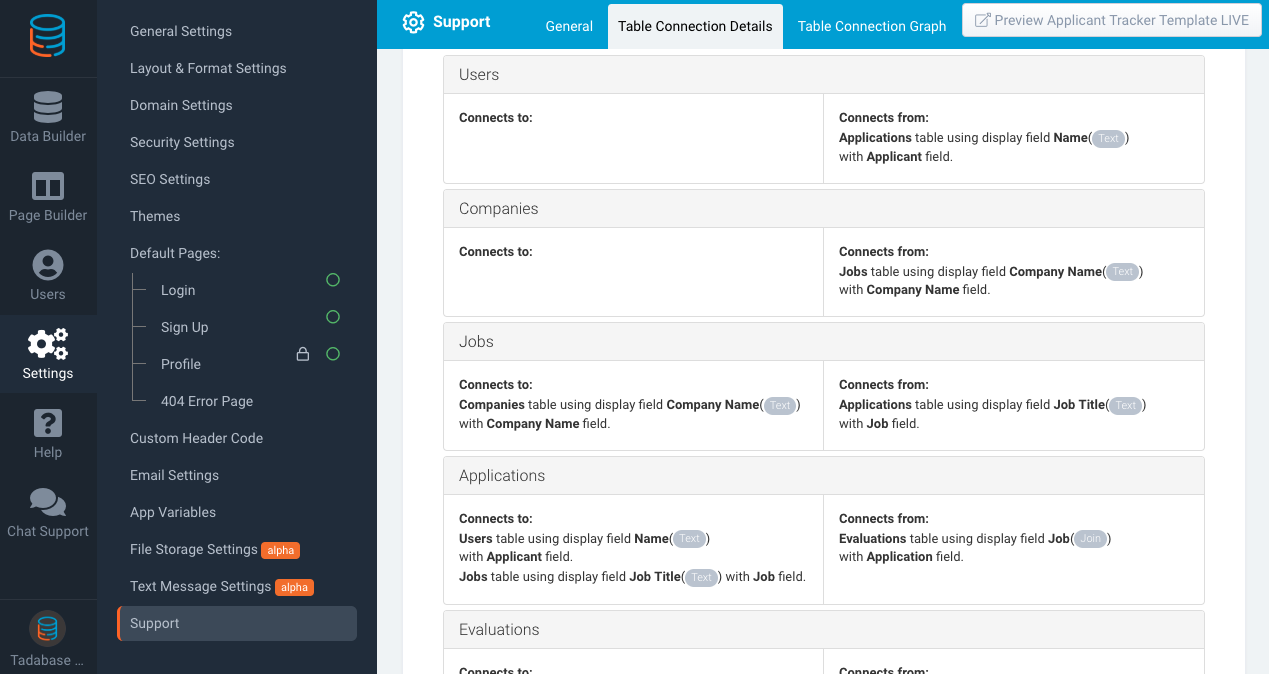Viewport: 1269px width, 674px height.
Task: Click the Tadabase account avatar
Action: click(x=47, y=628)
